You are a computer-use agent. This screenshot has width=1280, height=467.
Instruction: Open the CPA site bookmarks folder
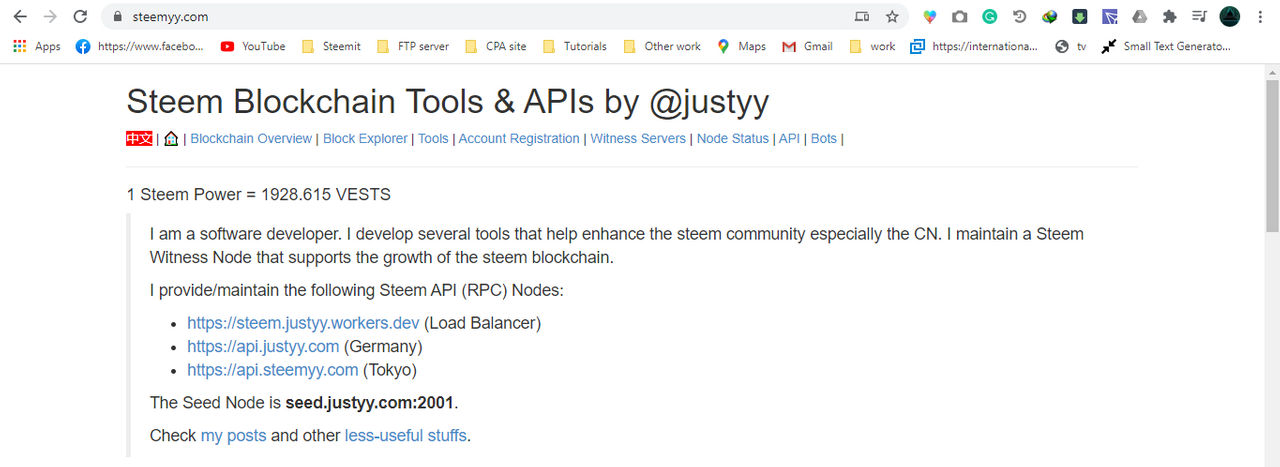click(495, 46)
